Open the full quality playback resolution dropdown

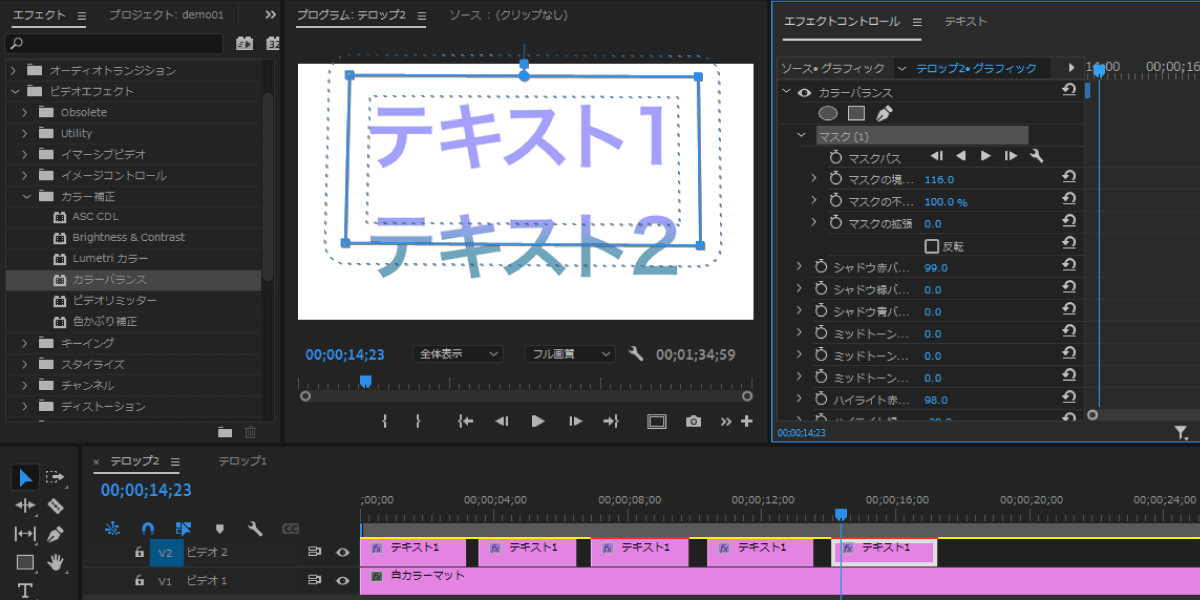[x=570, y=354]
